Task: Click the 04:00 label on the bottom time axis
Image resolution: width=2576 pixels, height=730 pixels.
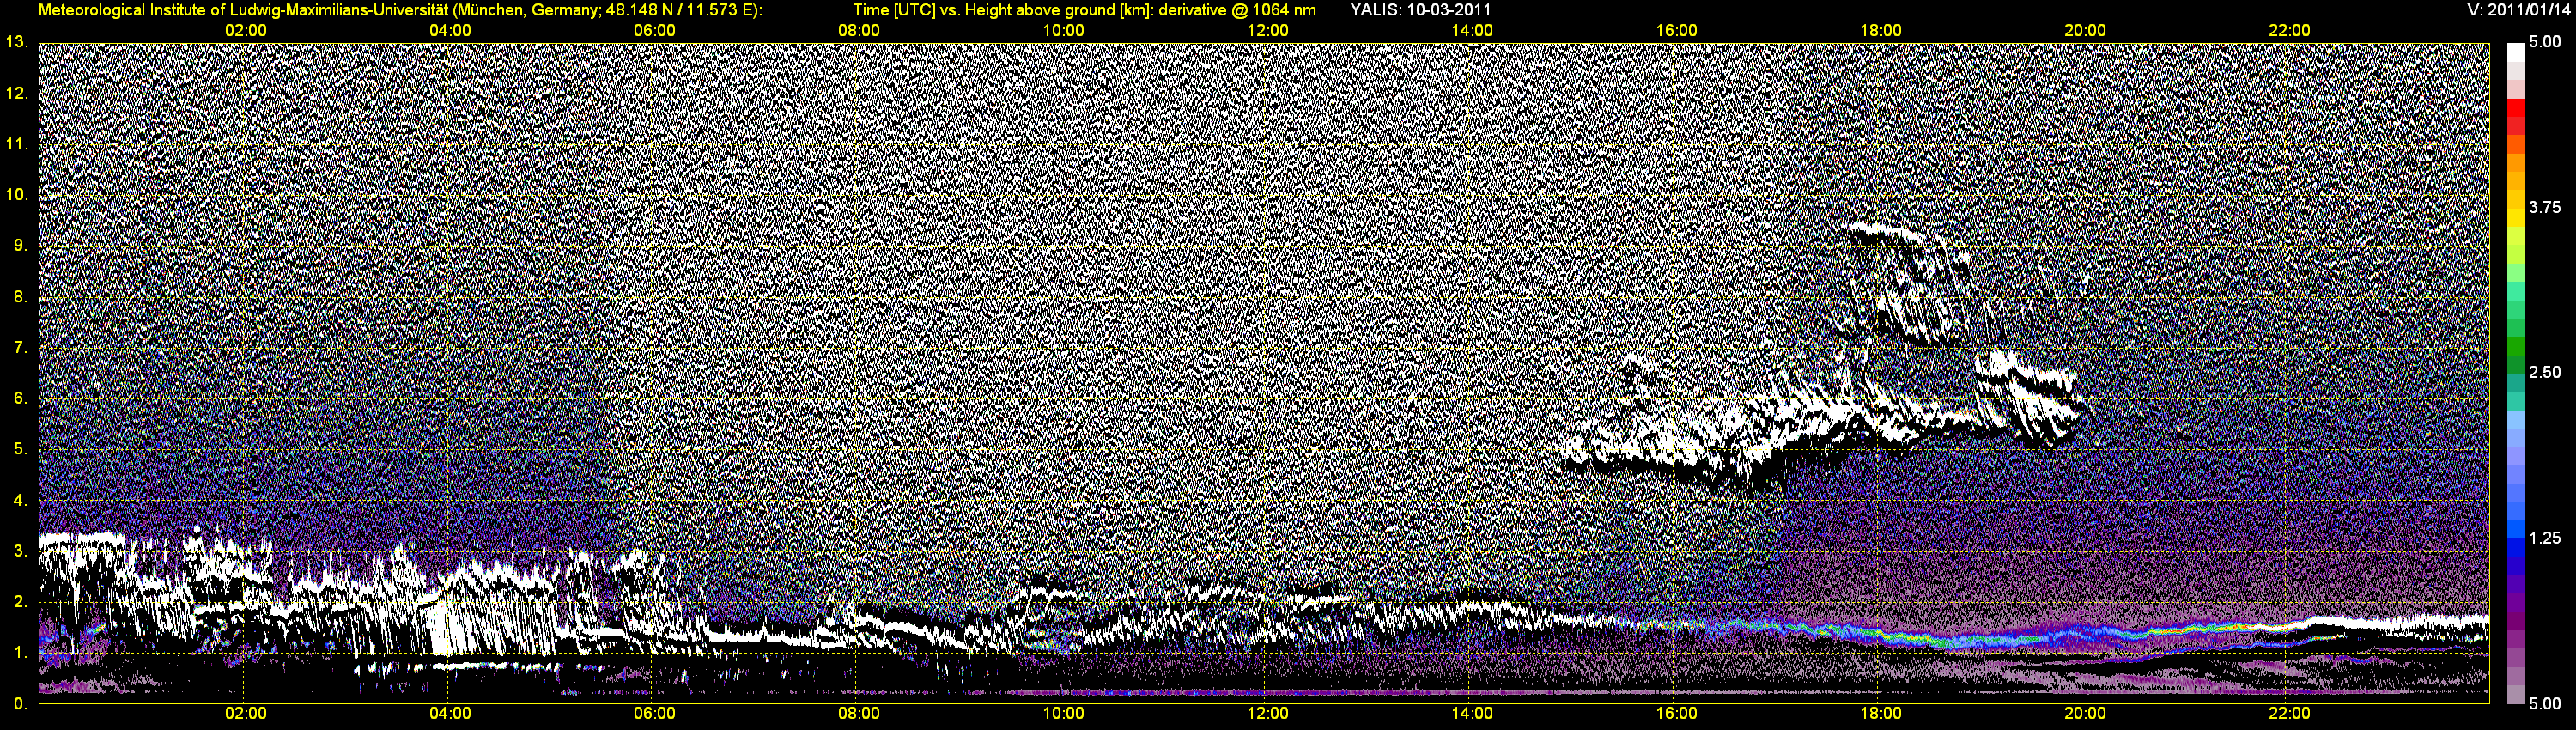Action: coord(450,713)
